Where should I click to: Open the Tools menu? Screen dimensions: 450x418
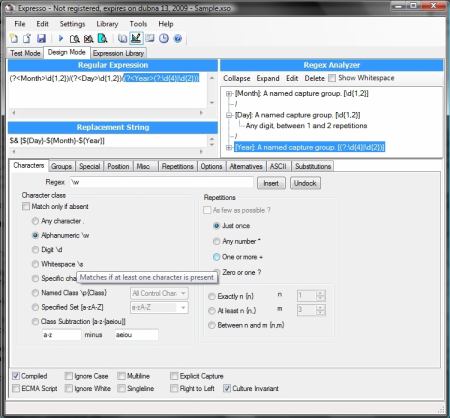coord(138,24)
